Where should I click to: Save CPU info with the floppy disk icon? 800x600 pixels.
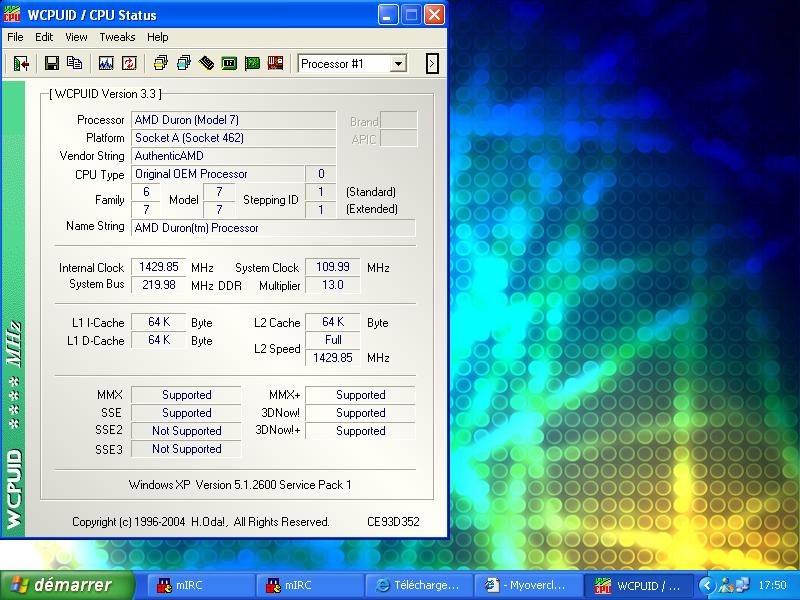(x=52, y=63)
